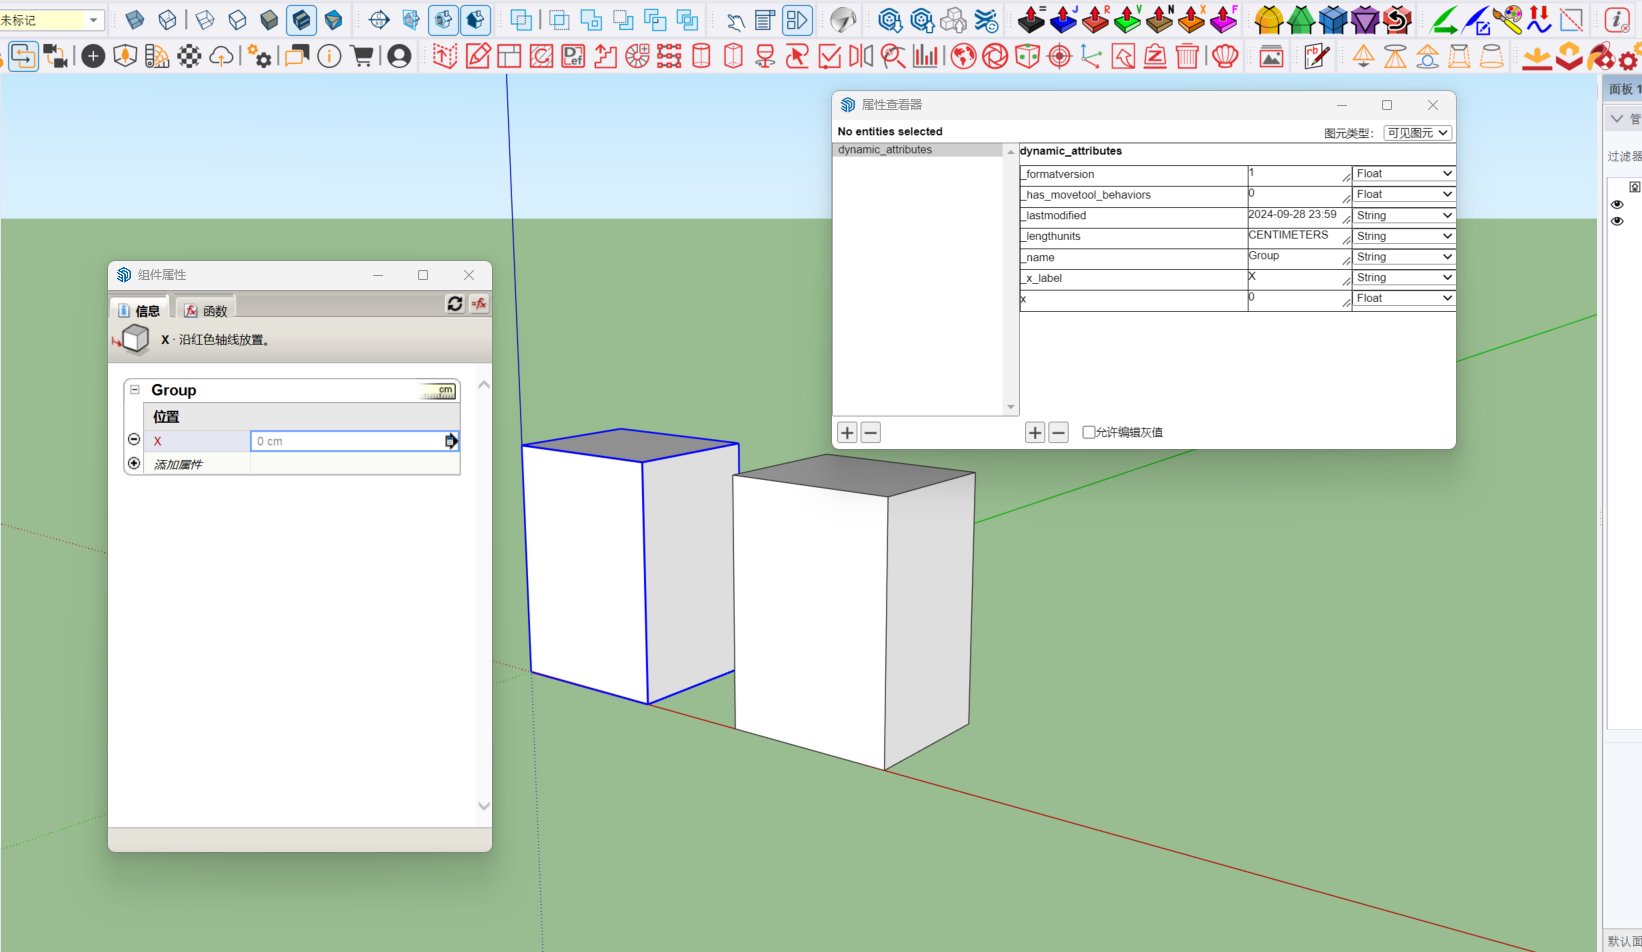Click the user account profile icon
The height and width of the screenshot is (952, 1642).
(x=399, y=56)
